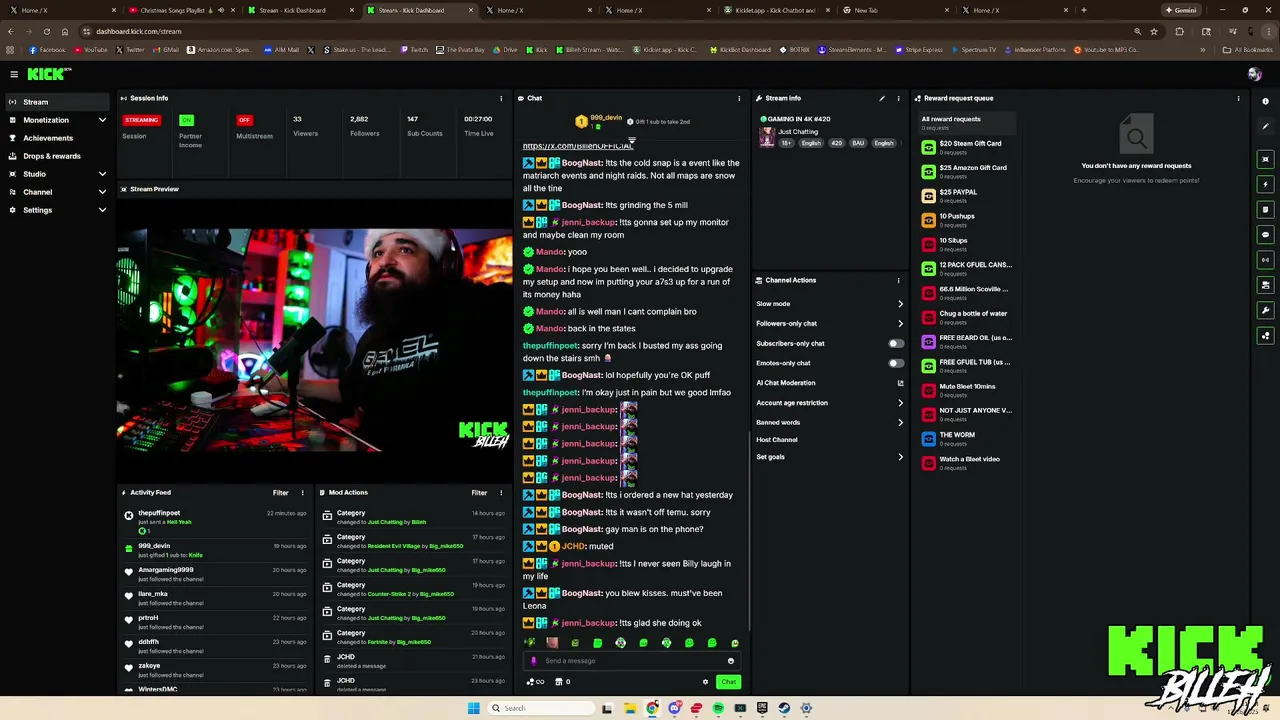Open the Activity Feed Filter button
The width and height of the screenshot is (1280, 720).
pos(281,492)
